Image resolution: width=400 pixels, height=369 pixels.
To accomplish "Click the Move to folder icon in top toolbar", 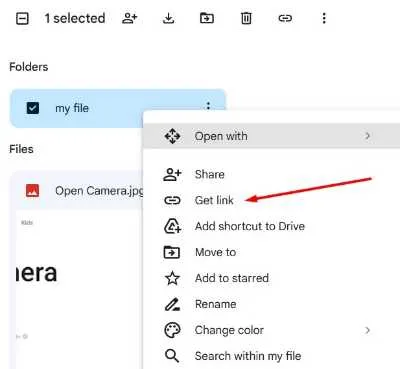I will tap(207, 18).
